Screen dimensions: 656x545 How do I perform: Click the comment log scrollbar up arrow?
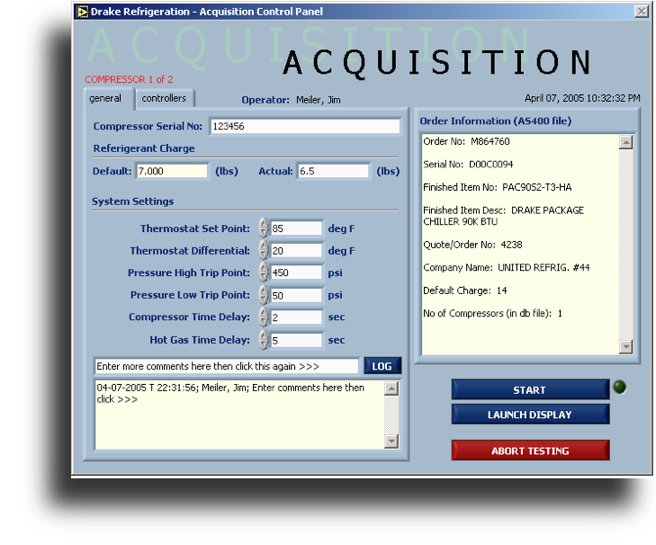click(x=391, y=388)
